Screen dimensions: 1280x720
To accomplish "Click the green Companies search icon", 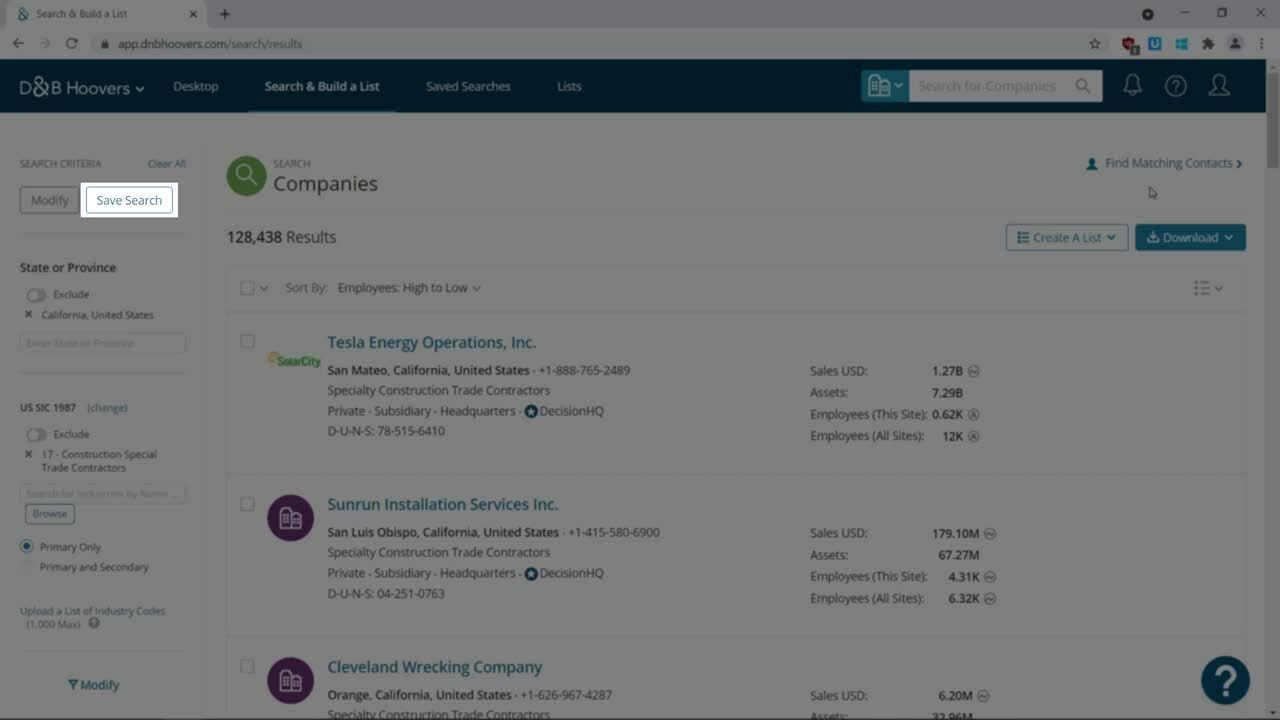I will coord(246,176).
